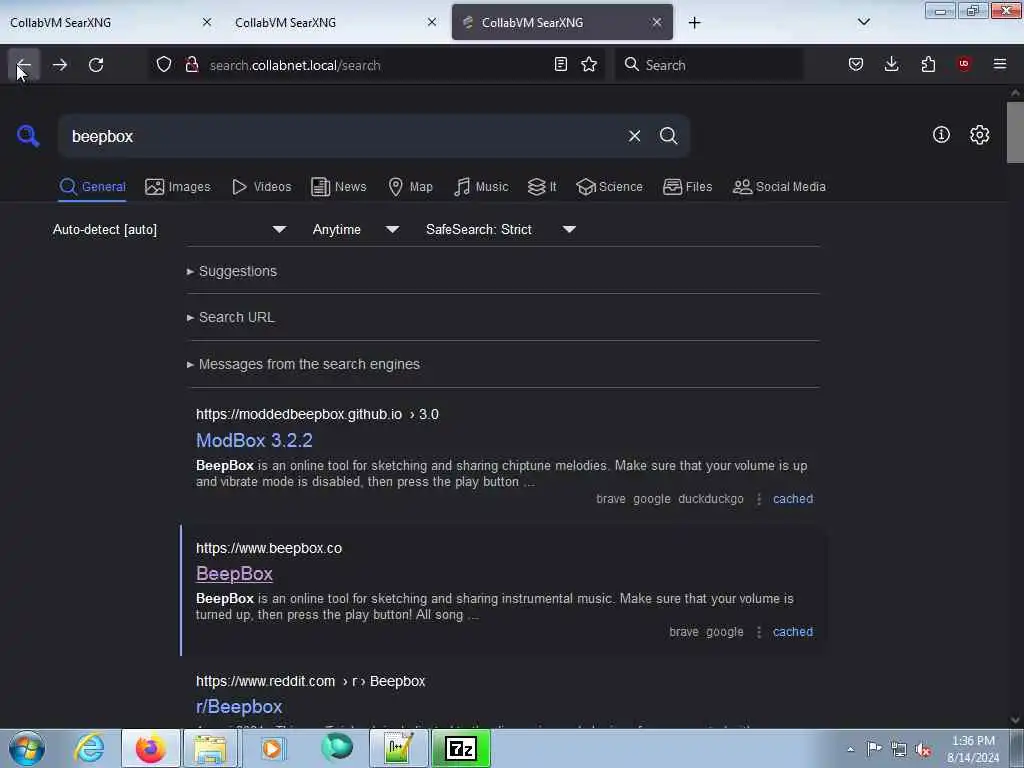The image size is (1024, 768).
Task: Open more options dots for BeepBox result
Action: pos(758,632)
